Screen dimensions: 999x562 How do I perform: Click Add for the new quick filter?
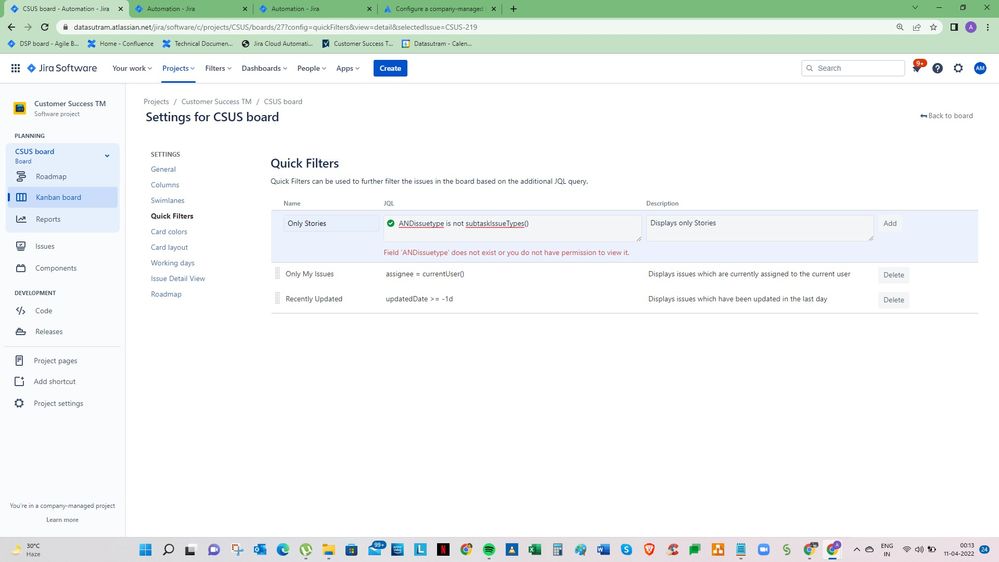pyautogui.click(x=890, y=224)
